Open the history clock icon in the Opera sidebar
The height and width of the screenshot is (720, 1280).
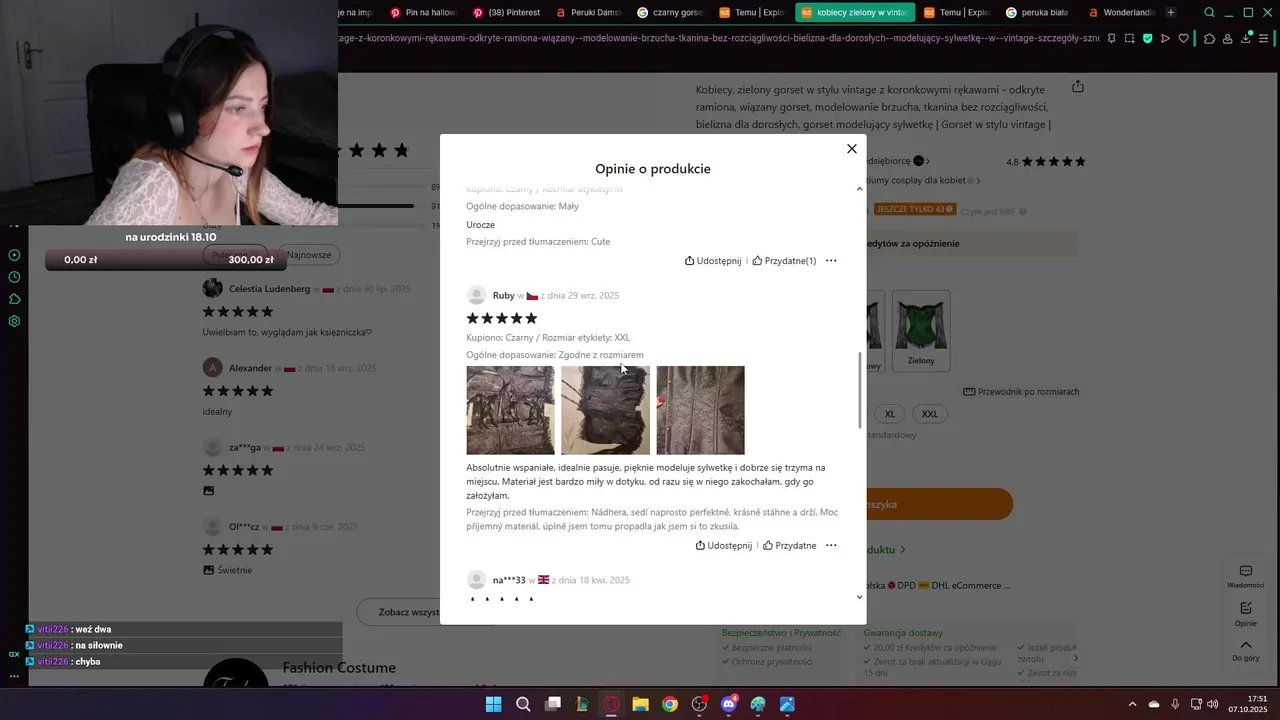tap(14, 277)
